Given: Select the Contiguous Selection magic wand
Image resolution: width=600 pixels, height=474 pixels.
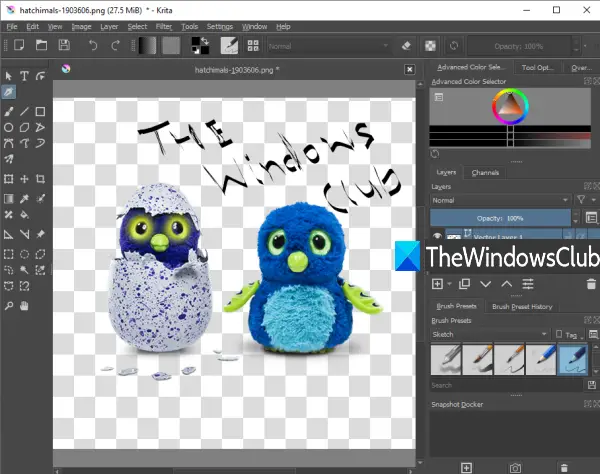Looking at the screenshot, I should pyautogui.click(x=24, y=270).
